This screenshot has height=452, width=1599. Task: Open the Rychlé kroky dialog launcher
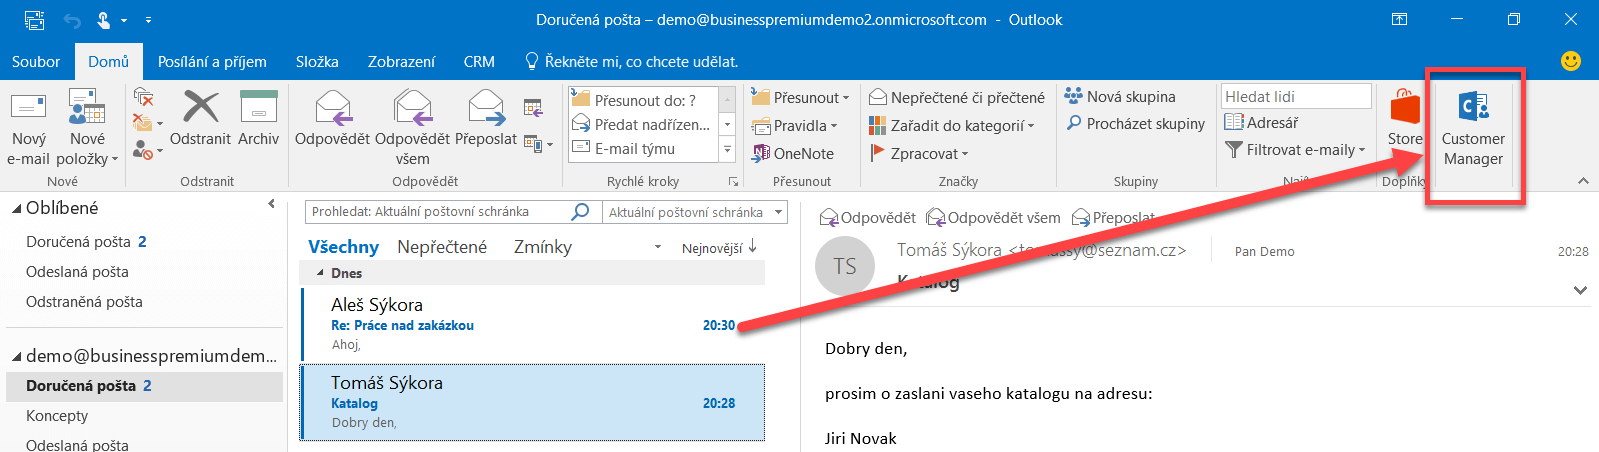click(733, 181)
